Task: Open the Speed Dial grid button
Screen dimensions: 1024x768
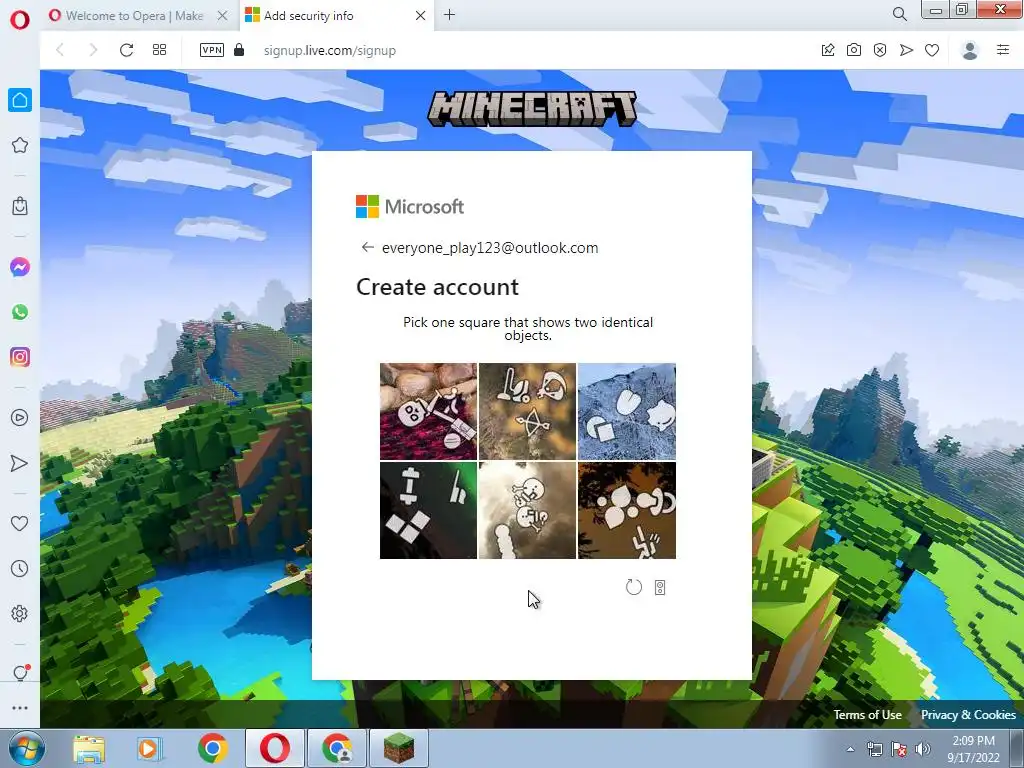Action: click(x=159, y=50)
